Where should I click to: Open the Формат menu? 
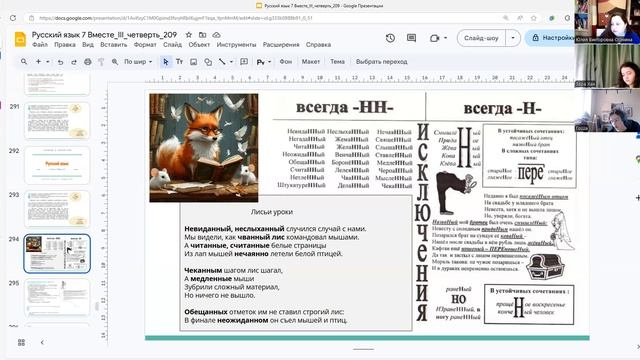pyautogui.click(x=145, y=44)
